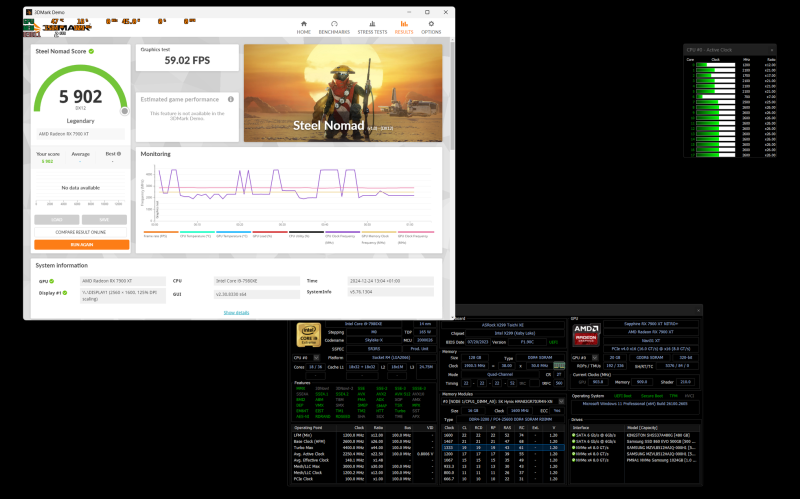Click the memory module icon beside memory clock

pos(559,366)
